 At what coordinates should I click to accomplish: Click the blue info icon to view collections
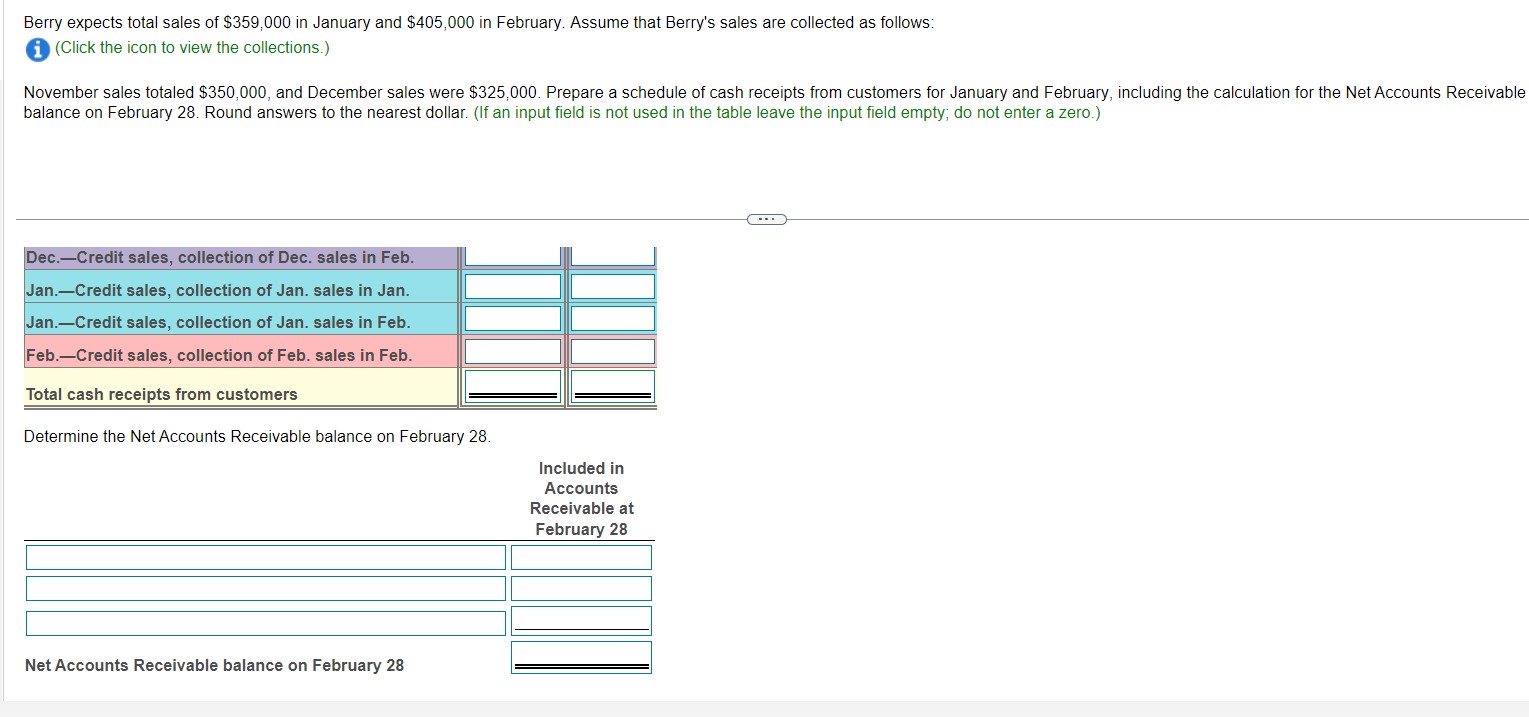click(x=35, y=47)
